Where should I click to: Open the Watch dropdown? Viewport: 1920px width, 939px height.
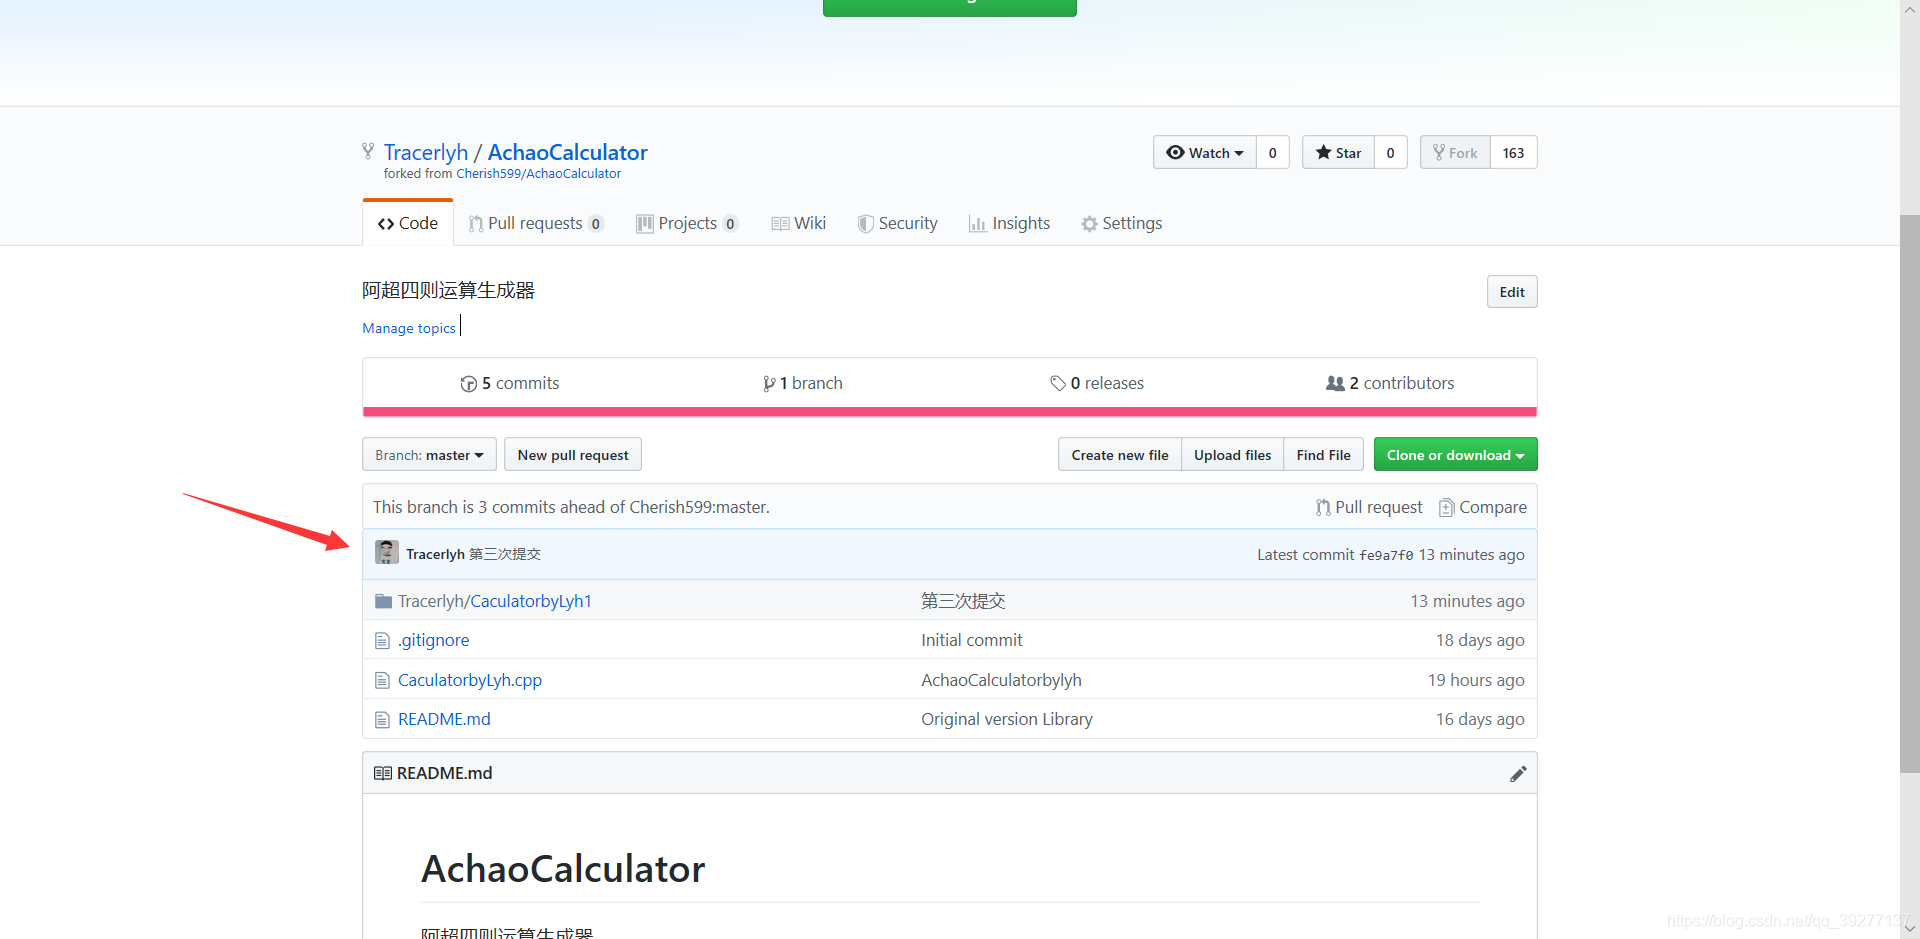pos(1205,152)
